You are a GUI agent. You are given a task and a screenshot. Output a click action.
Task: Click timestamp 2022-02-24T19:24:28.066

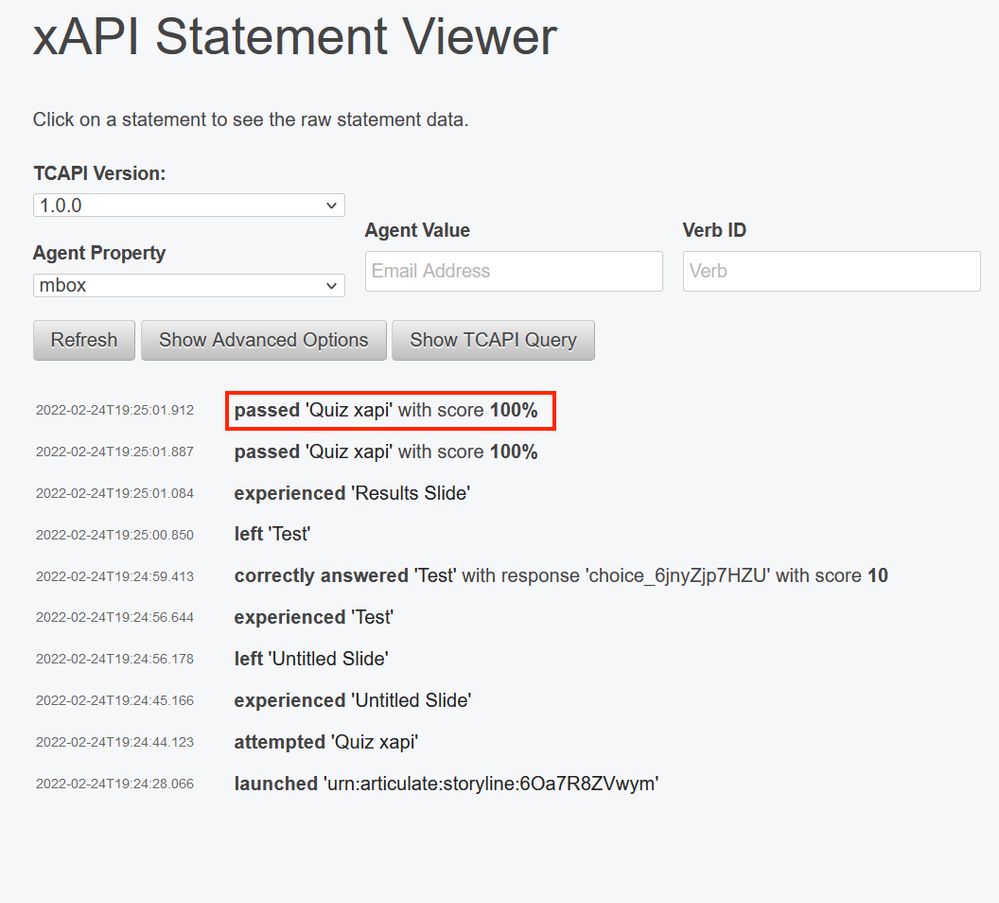(x=114, y=784)
